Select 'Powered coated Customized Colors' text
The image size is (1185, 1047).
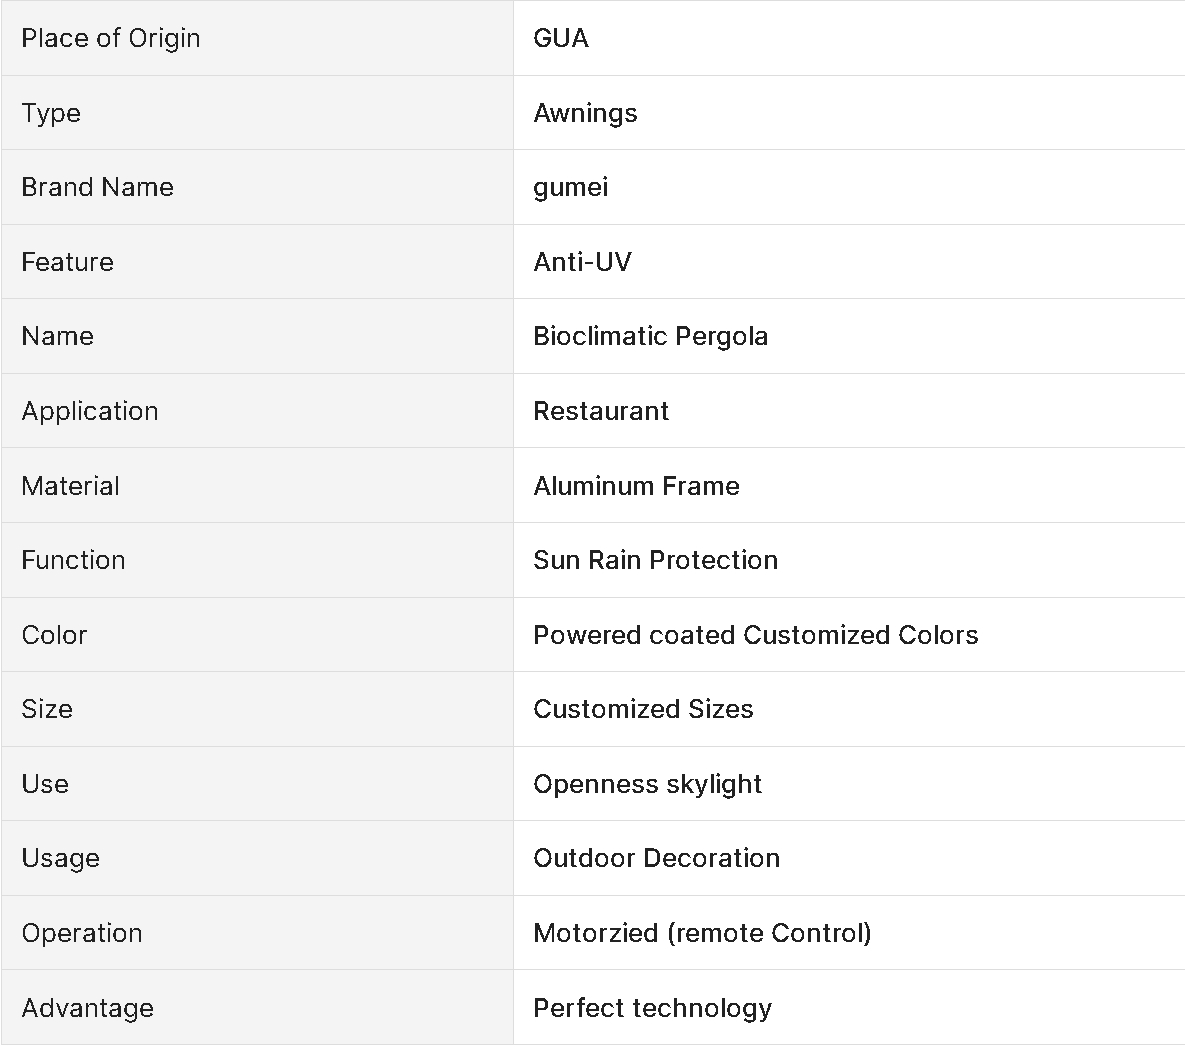coord(755,635)
